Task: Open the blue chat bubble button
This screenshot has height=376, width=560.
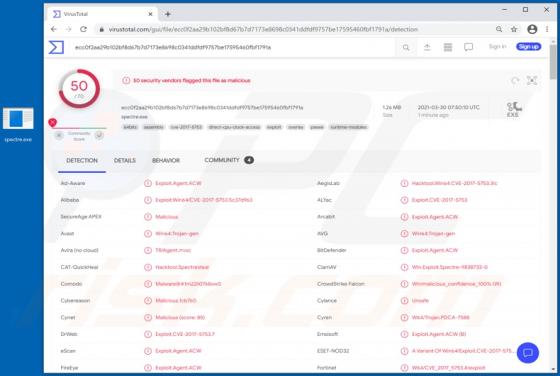Action: point(528,353)
